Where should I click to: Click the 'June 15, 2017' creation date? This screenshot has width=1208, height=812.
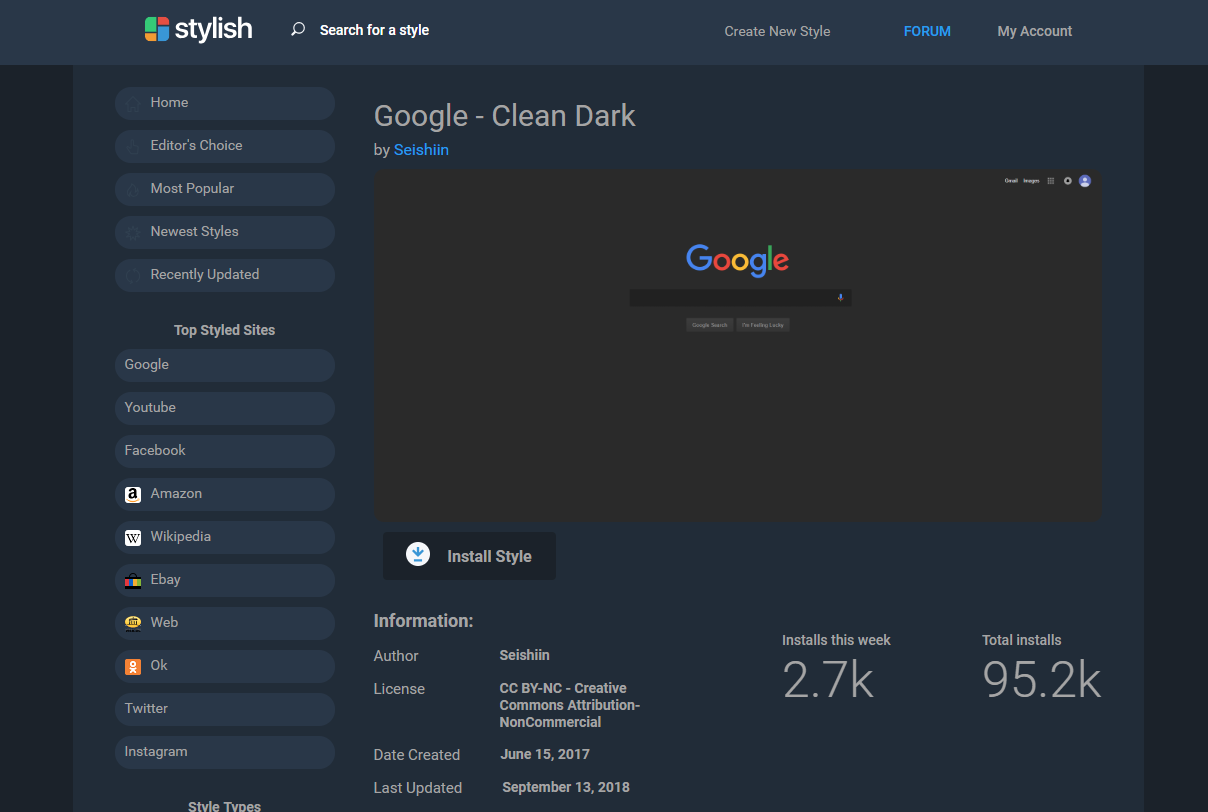545,754
